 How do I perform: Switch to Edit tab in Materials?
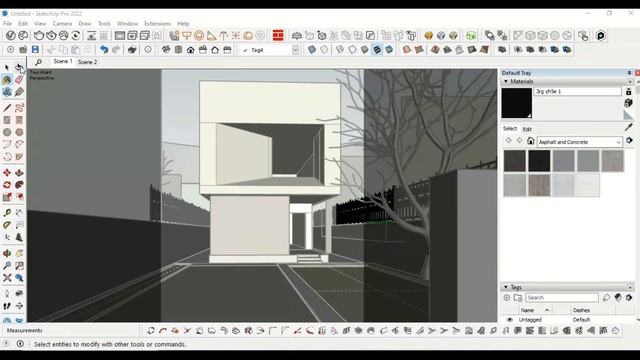coord(527,129)
